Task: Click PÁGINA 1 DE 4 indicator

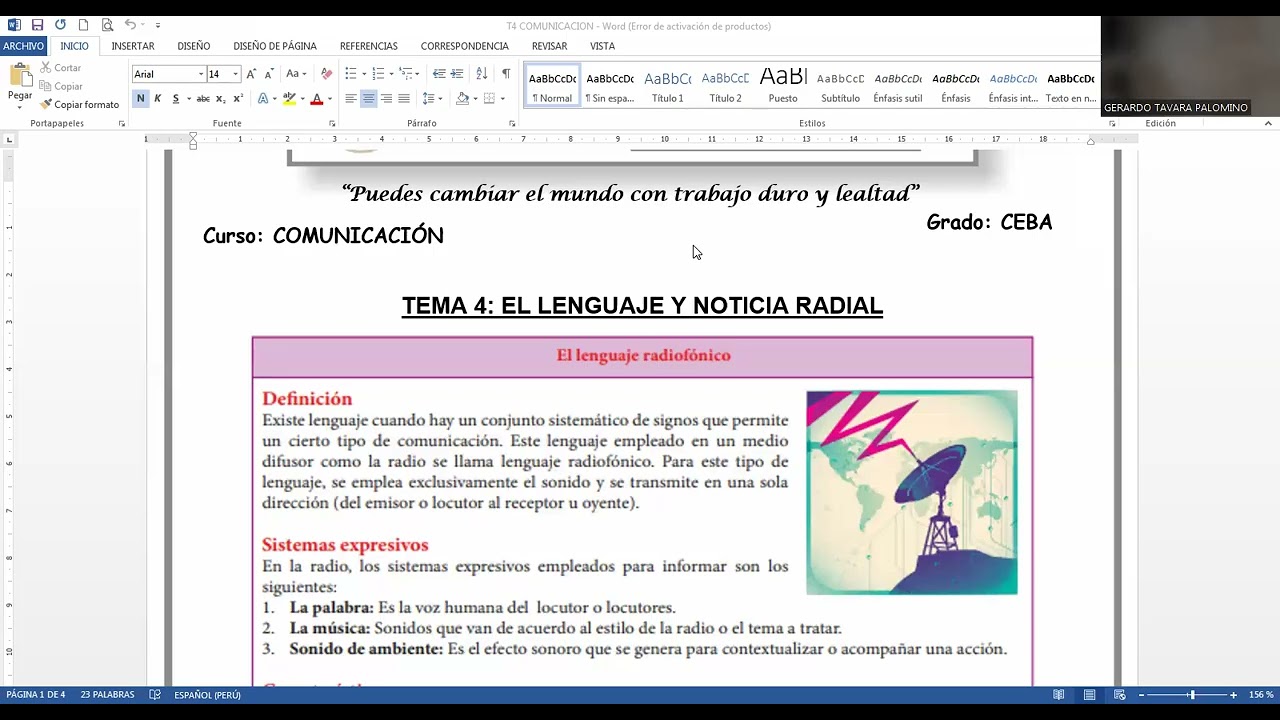Action: coord(36,695)
